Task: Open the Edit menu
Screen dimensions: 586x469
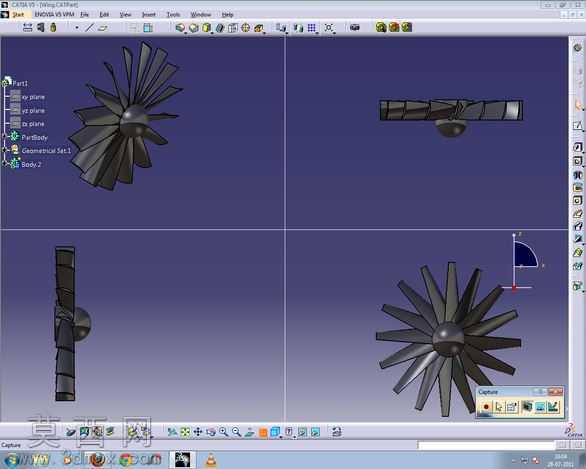Action: (104, 15)
